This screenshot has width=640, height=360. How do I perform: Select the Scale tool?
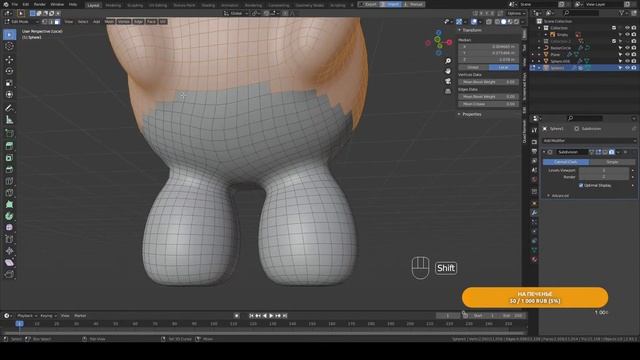click(x=9, y=83)
